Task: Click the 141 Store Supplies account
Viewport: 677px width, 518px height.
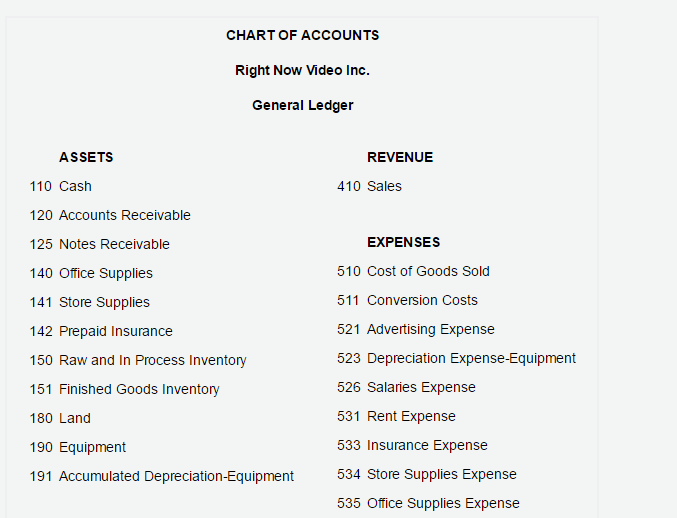Action: pyautogui.click(x=89, y=302)
